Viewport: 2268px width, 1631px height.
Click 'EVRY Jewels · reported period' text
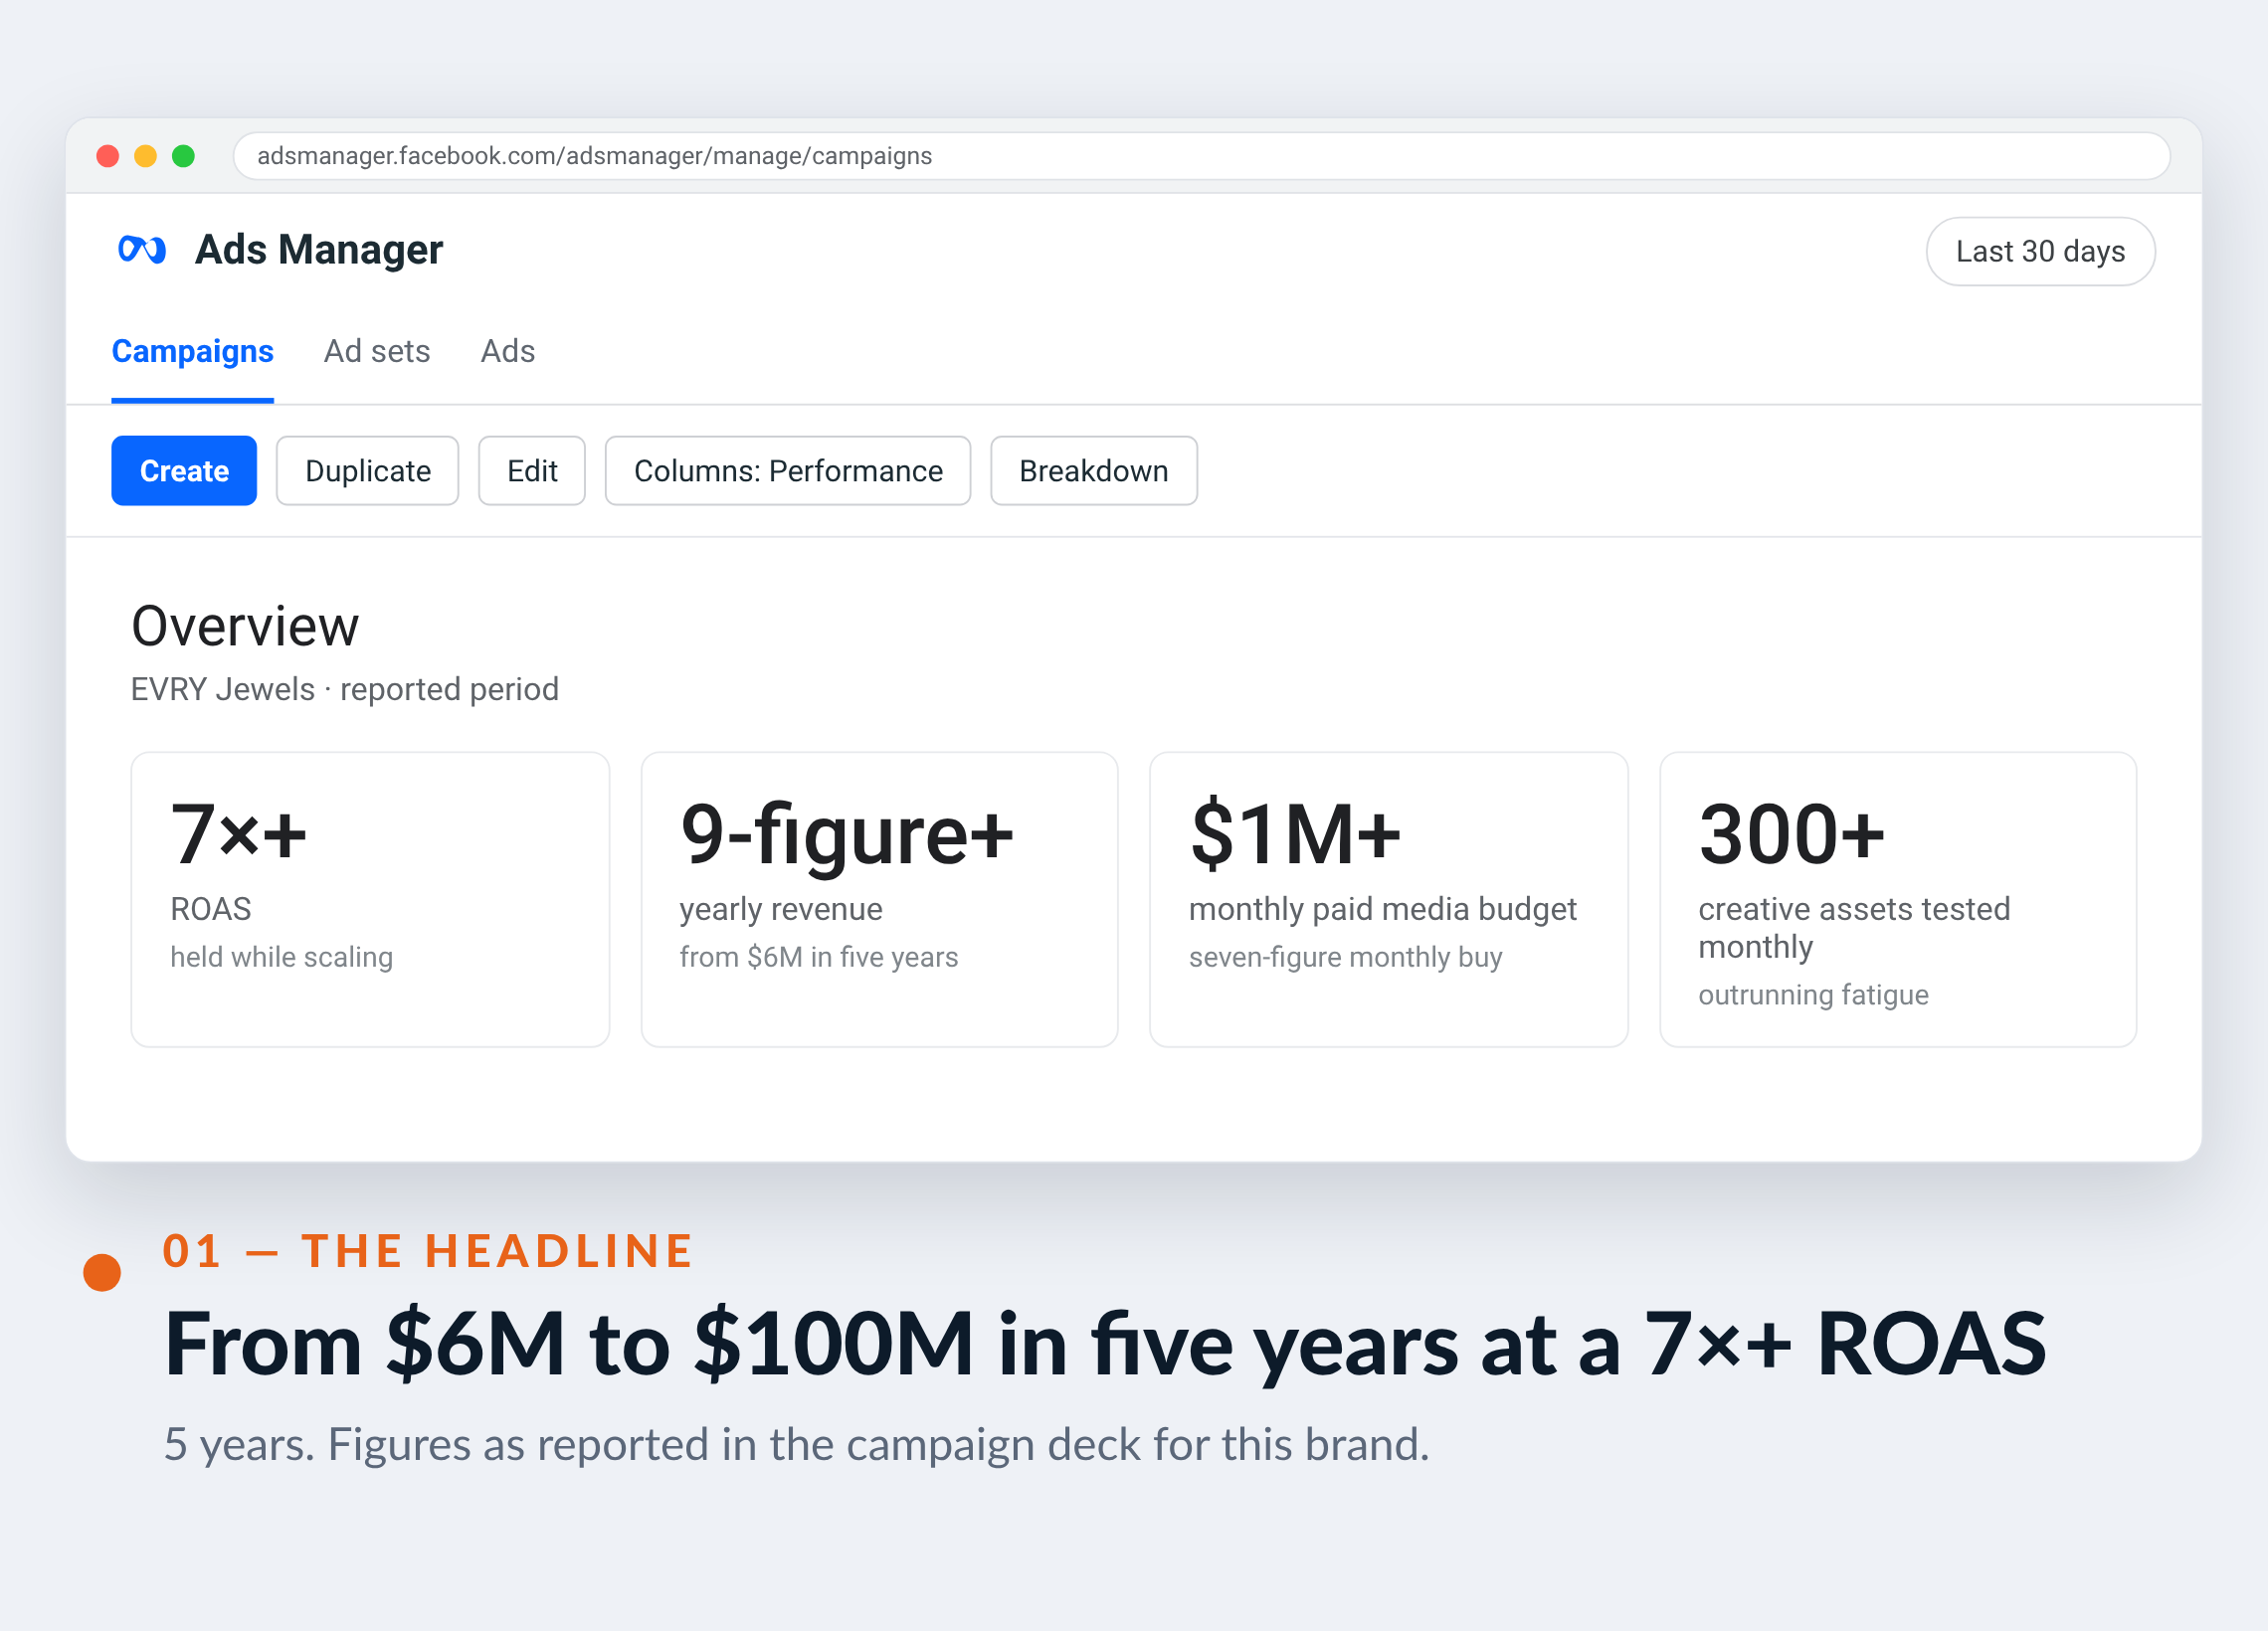[345, 689]
